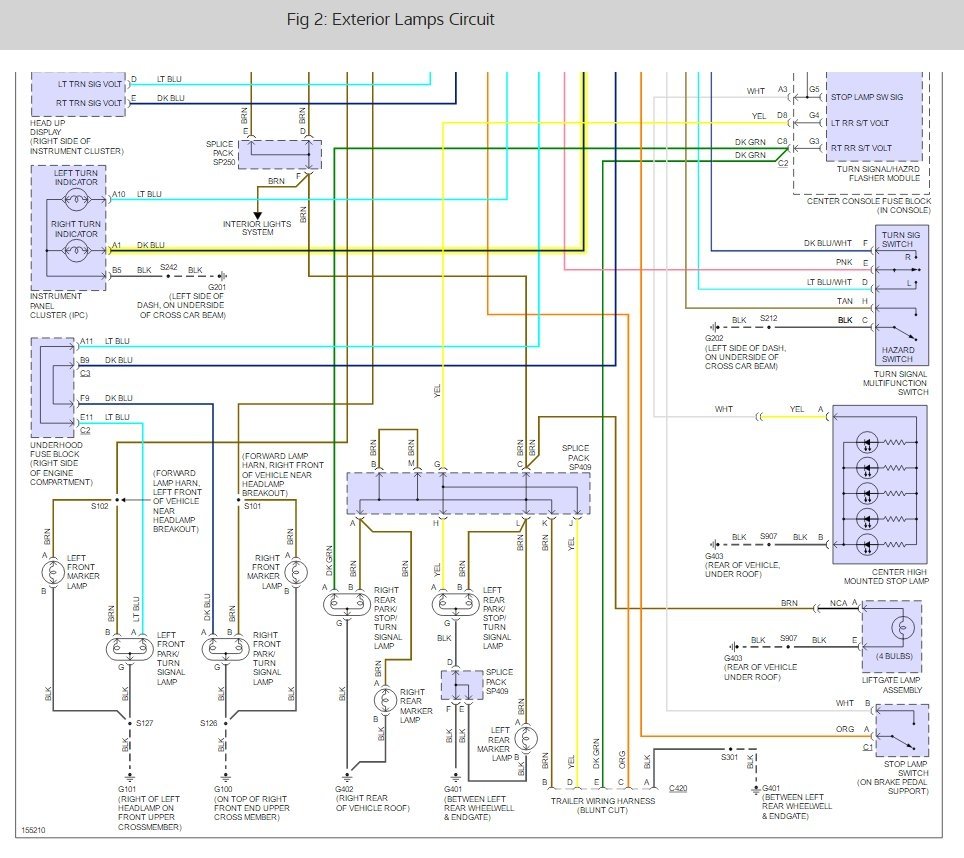The width and height of the screenshot is (964, 858).
Task: Click the G201 ground symbol
Action: [222, 276]
